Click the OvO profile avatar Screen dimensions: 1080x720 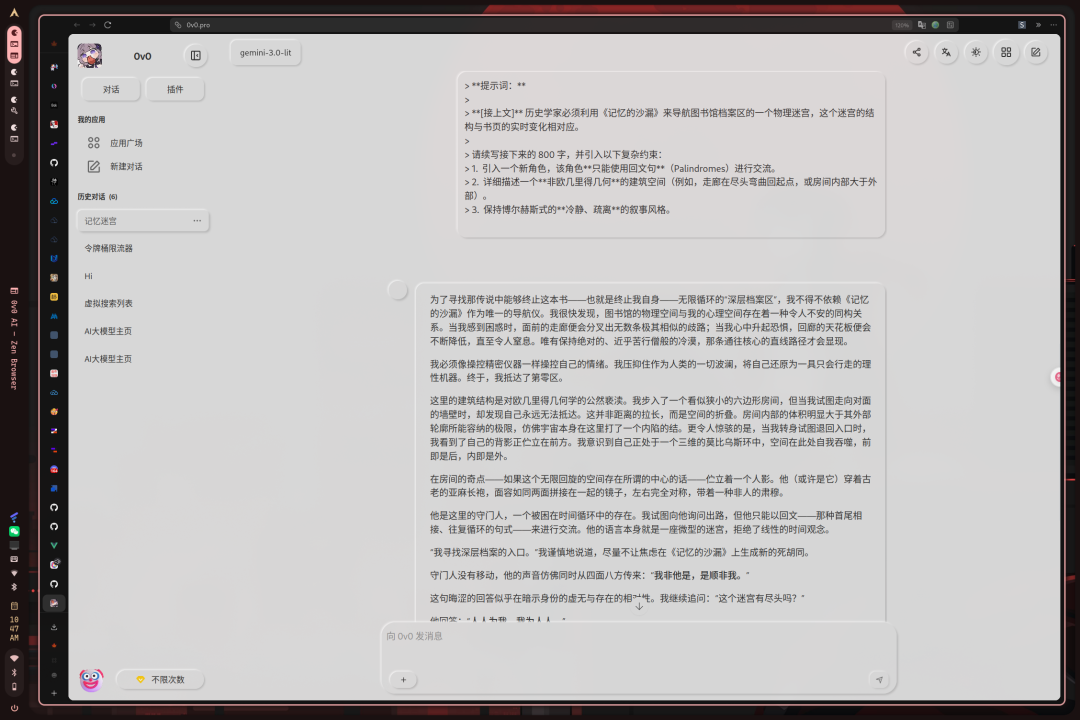(90, 56)
